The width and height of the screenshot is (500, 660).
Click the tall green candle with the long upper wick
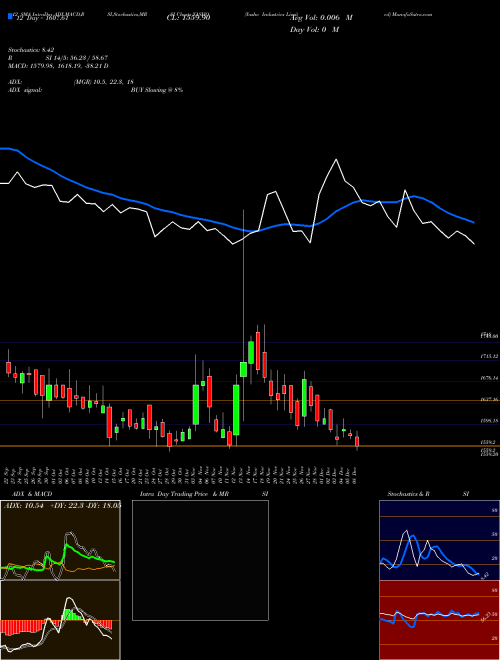[x=243, y=369]
